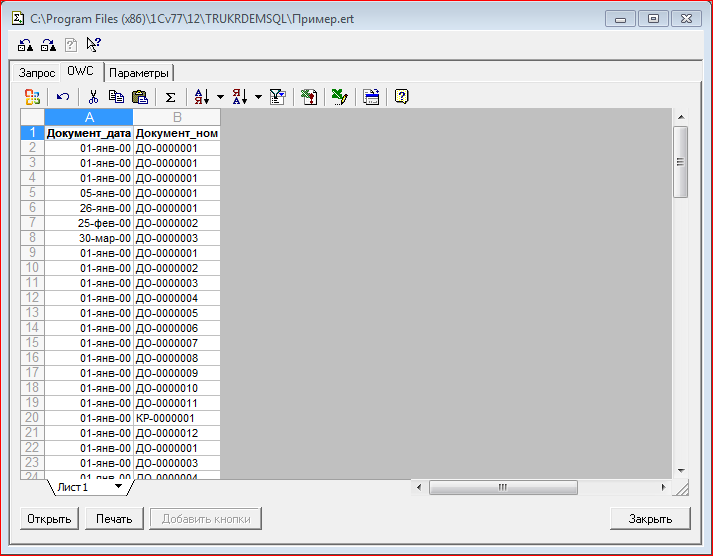
Task: Switch to the Запрос tab
Action: [37, 73]
